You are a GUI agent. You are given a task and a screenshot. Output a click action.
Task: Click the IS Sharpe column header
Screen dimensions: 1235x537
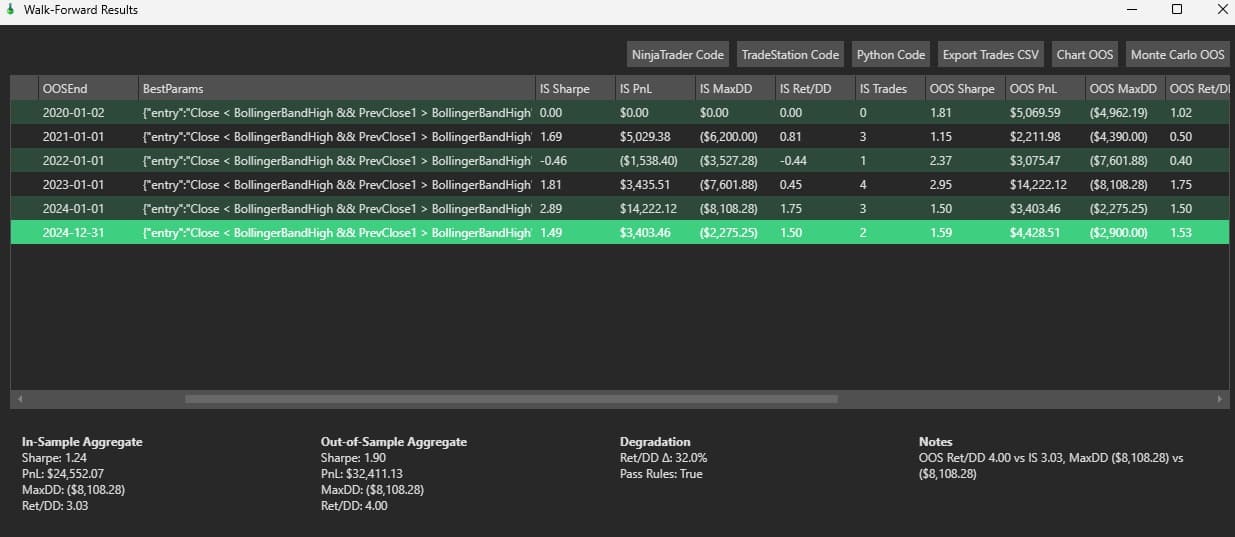pos(573,88)
